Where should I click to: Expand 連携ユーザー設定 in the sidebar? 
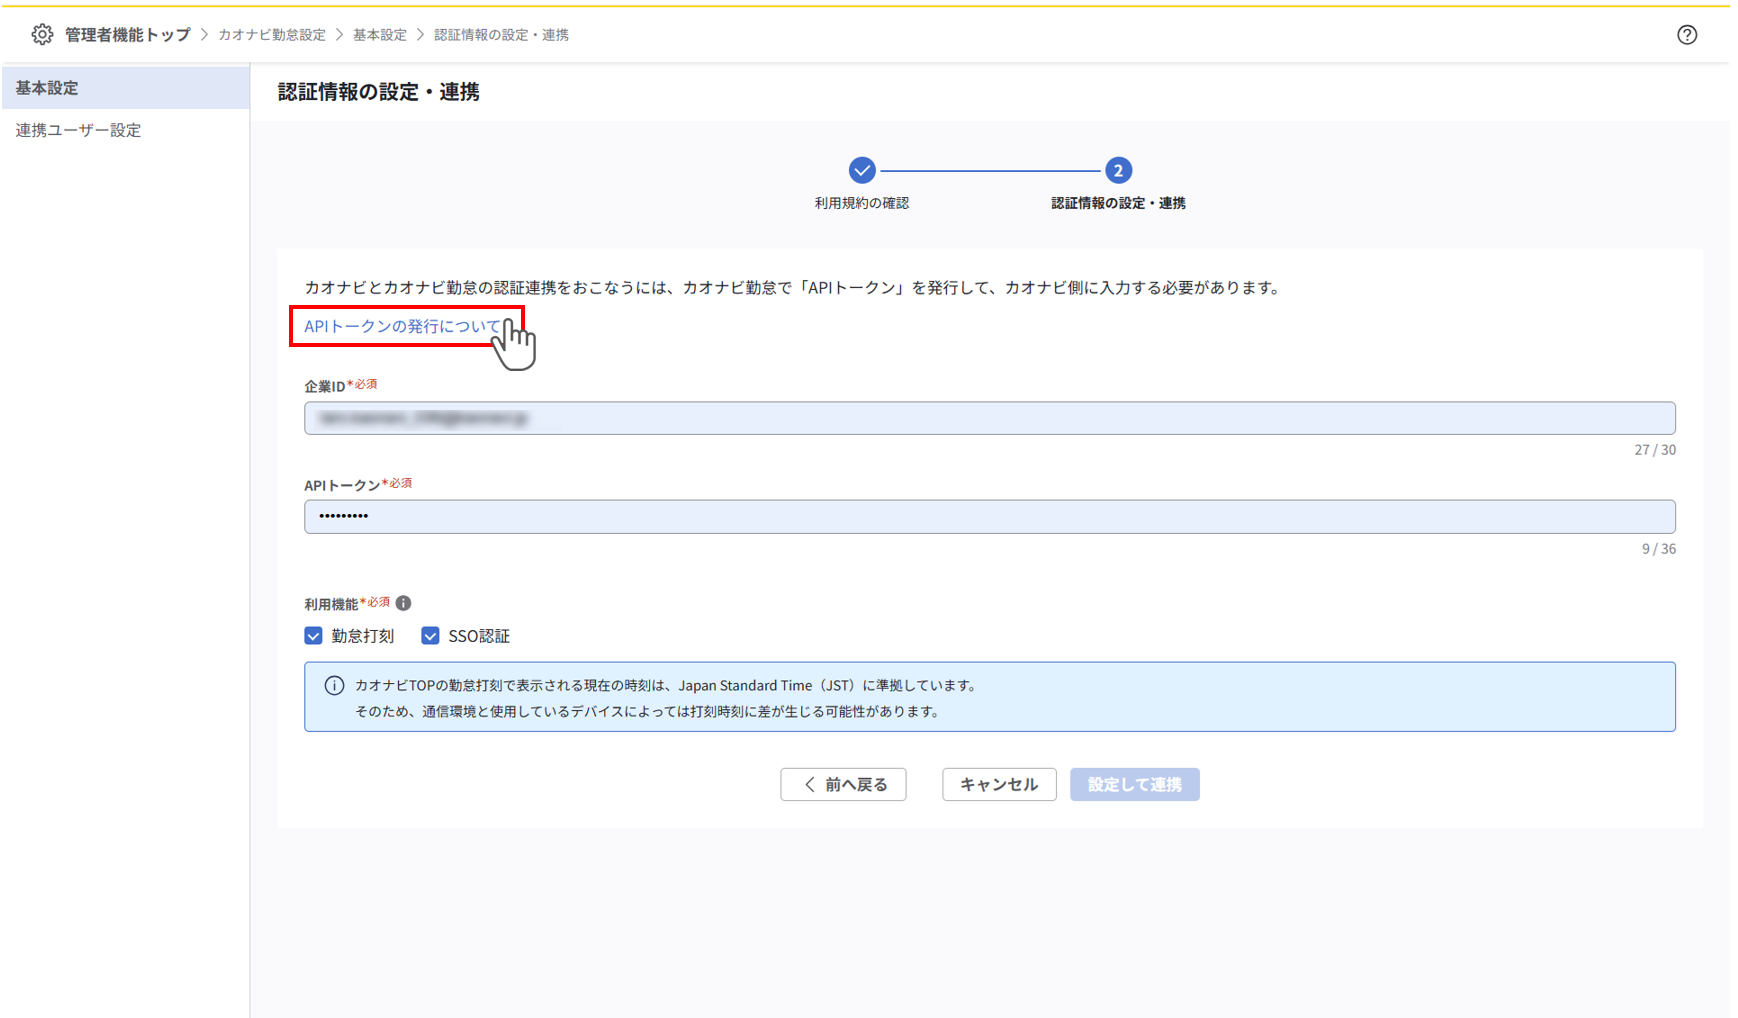(77, 129)
